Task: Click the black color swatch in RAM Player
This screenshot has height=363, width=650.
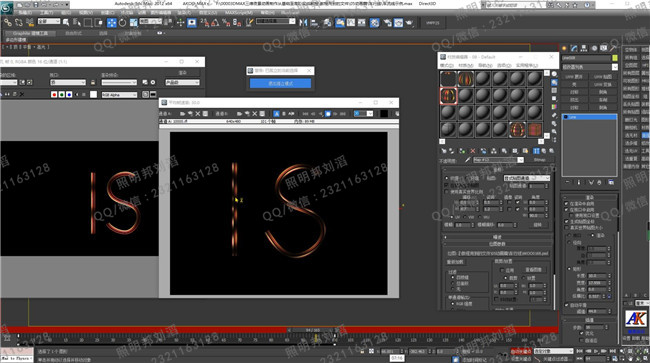Action: [384, 114]
